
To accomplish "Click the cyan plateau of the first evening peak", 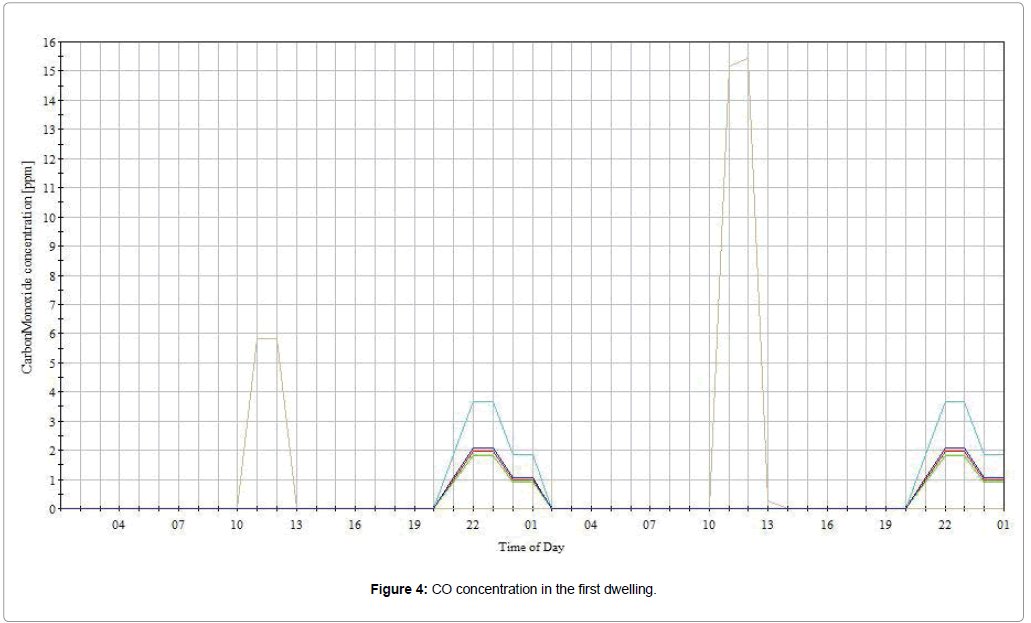I will tap(482, 401).
